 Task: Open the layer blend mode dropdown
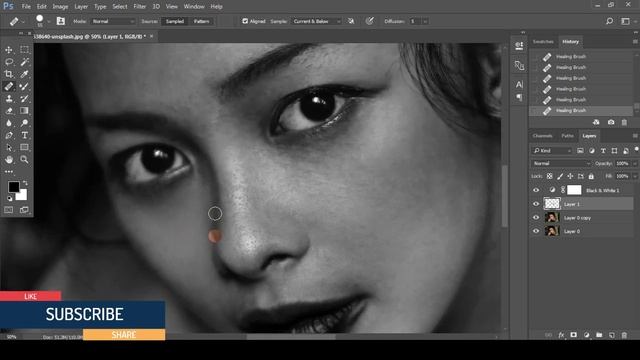[561, 164]
